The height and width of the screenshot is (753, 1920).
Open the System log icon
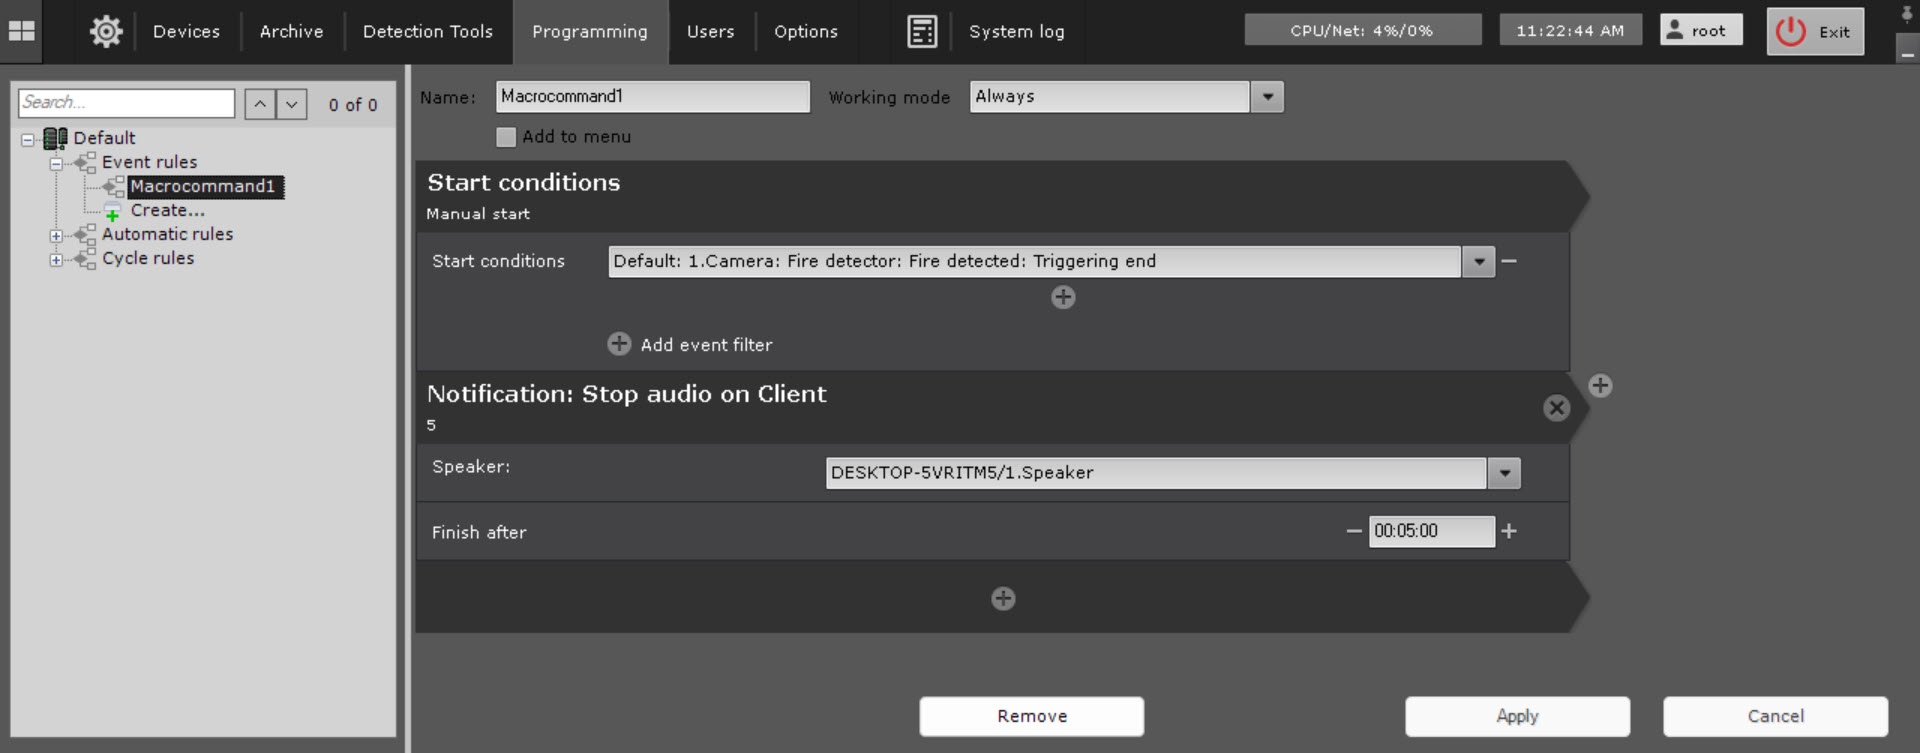pos(922,31)
